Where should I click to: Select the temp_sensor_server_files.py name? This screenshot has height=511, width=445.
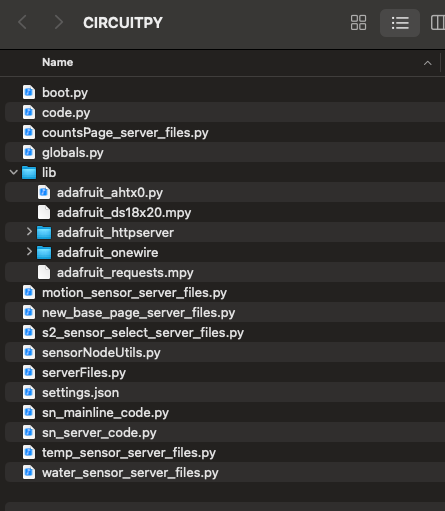point(129,453)
